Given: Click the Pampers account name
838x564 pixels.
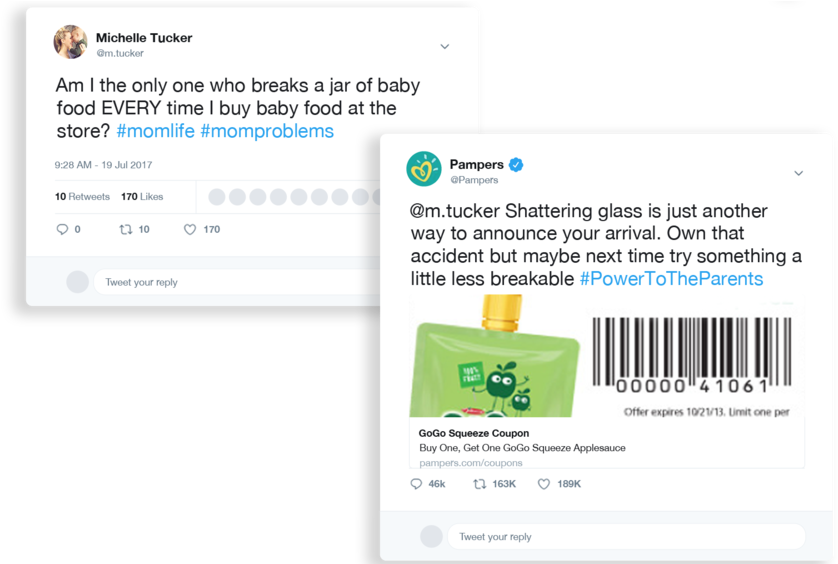Looking at the screenshot, I should [476, 163].
